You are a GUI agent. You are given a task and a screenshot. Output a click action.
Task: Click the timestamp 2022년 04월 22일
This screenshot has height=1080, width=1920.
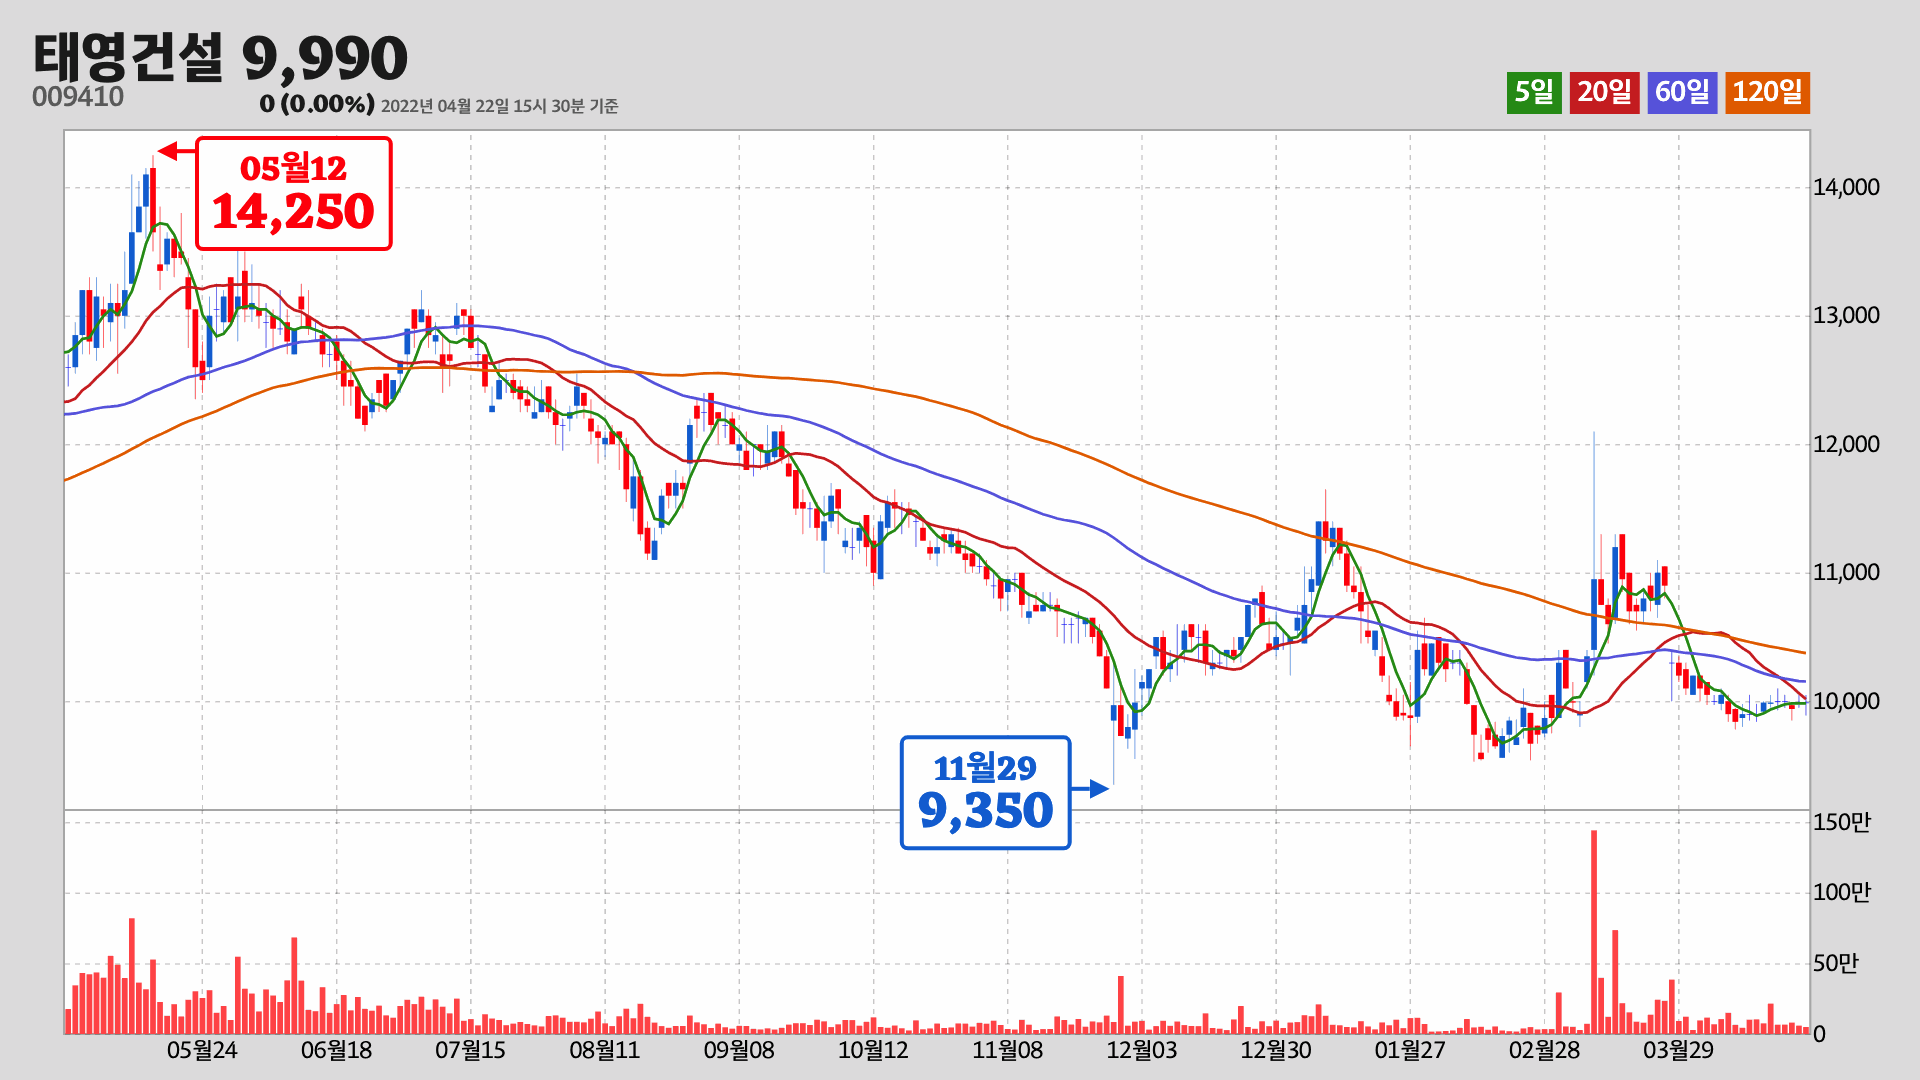pos(445,106)
